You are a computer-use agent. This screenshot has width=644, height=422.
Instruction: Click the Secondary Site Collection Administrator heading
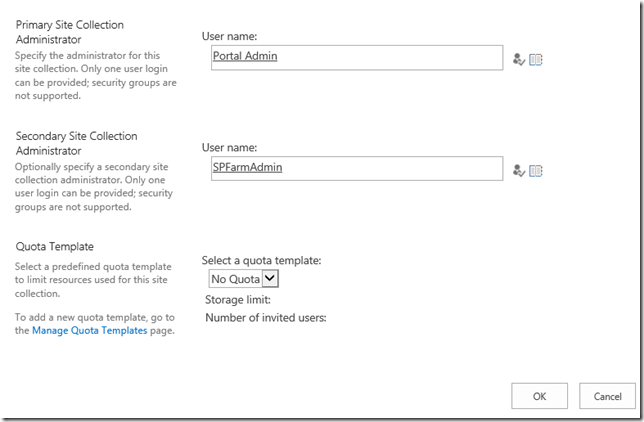pyautogui.click(x=76, y=143)
